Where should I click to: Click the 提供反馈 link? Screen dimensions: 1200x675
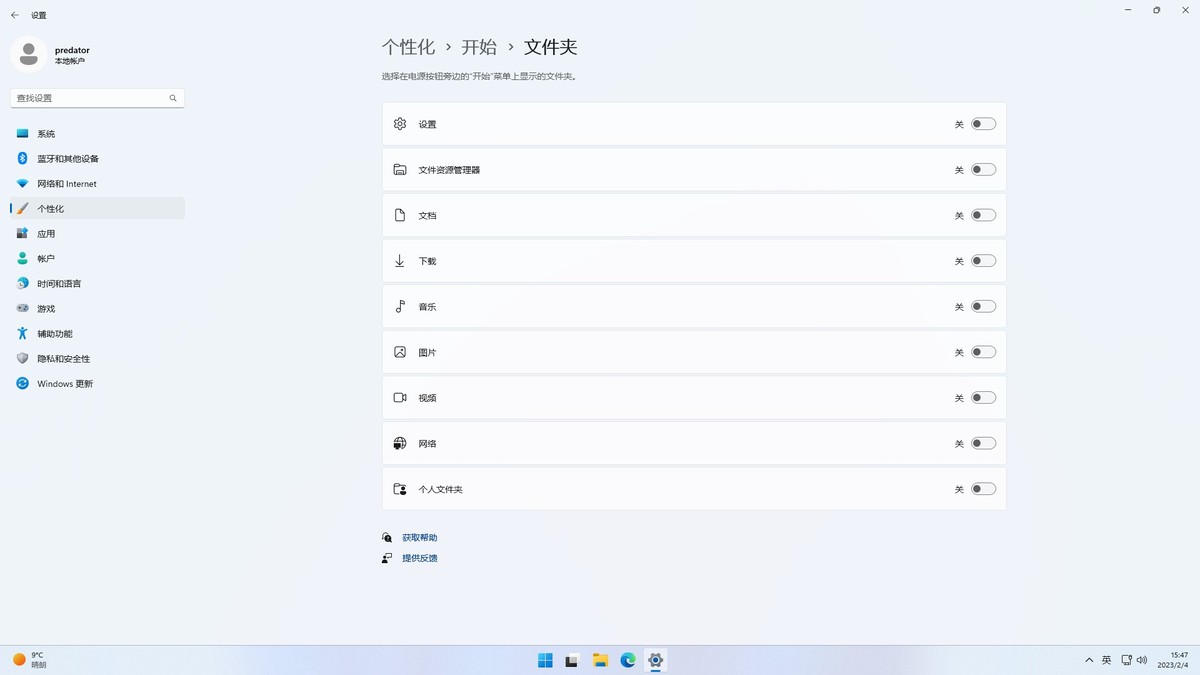(x=419, y=557)
